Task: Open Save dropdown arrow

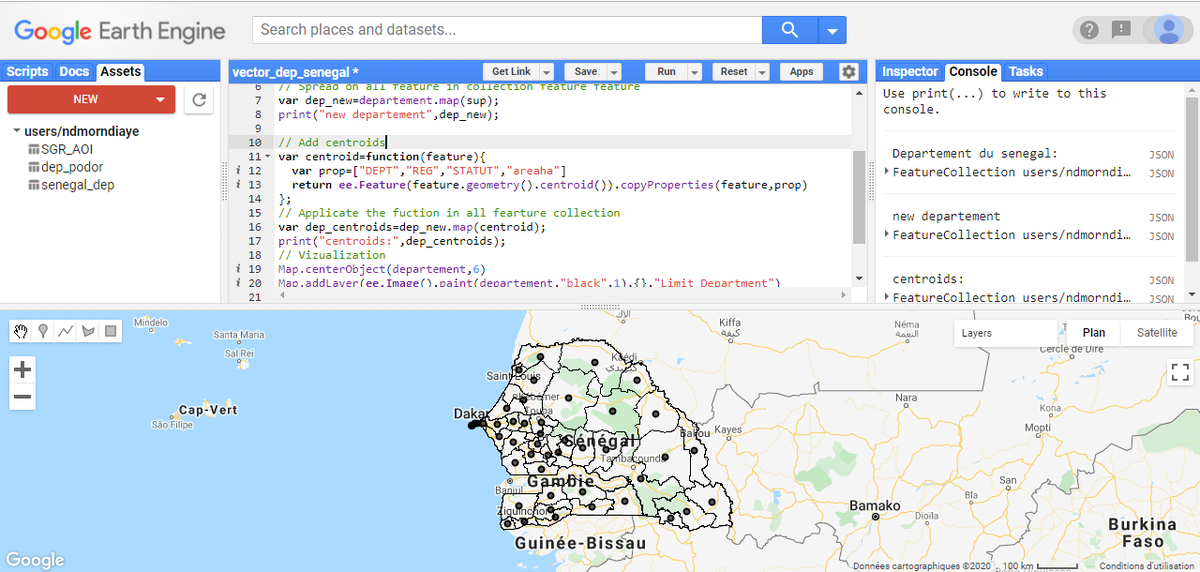Action: 614,72
